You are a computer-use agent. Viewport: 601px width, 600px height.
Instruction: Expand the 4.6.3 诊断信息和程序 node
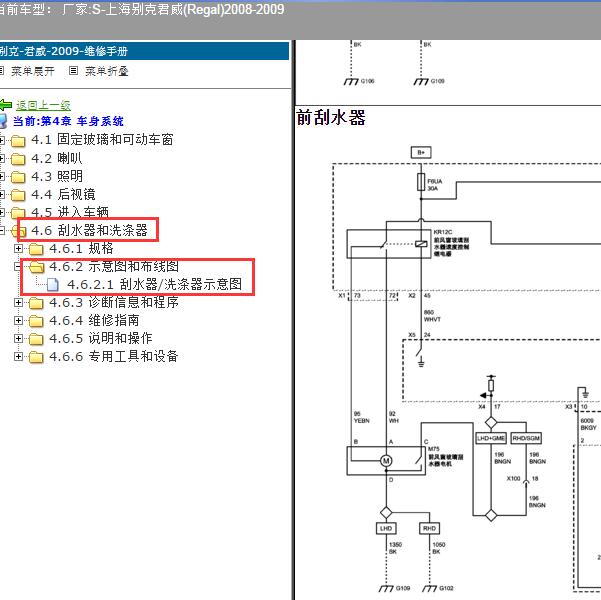coord(18,302)
